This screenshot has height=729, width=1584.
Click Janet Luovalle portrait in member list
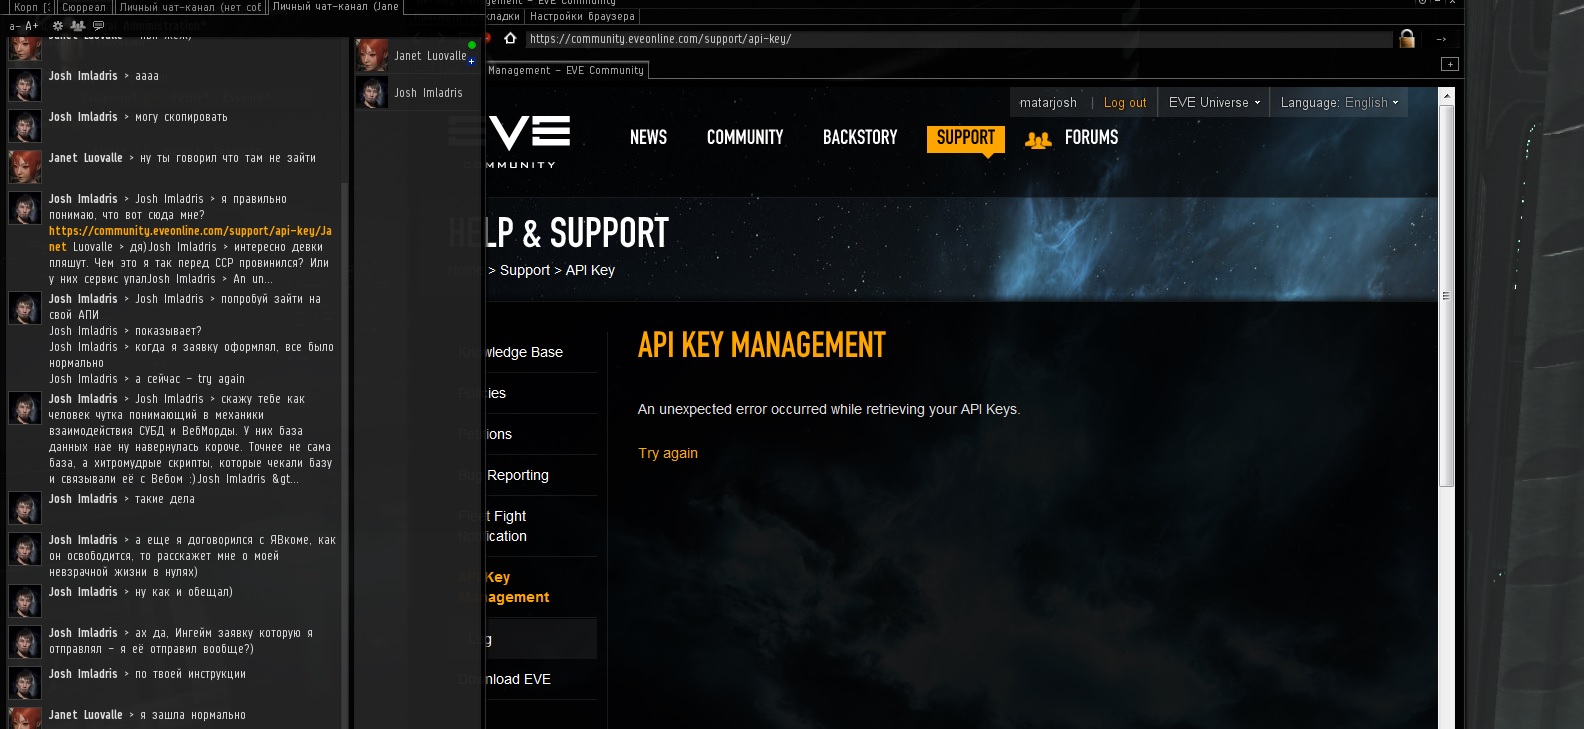[372, 55]
